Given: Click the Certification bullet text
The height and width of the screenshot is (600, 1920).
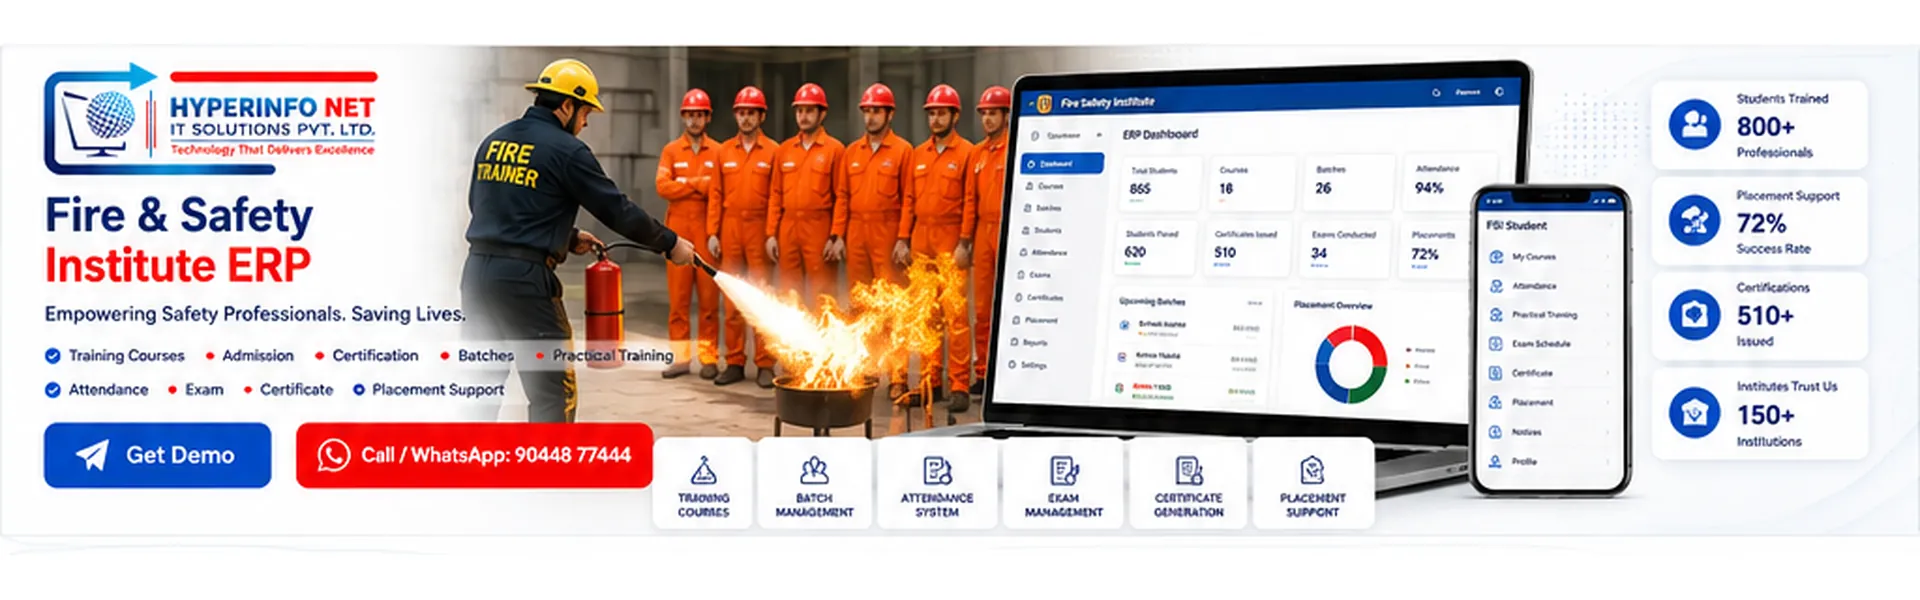Looking at the screenshot, I should [x=375, y=356].
